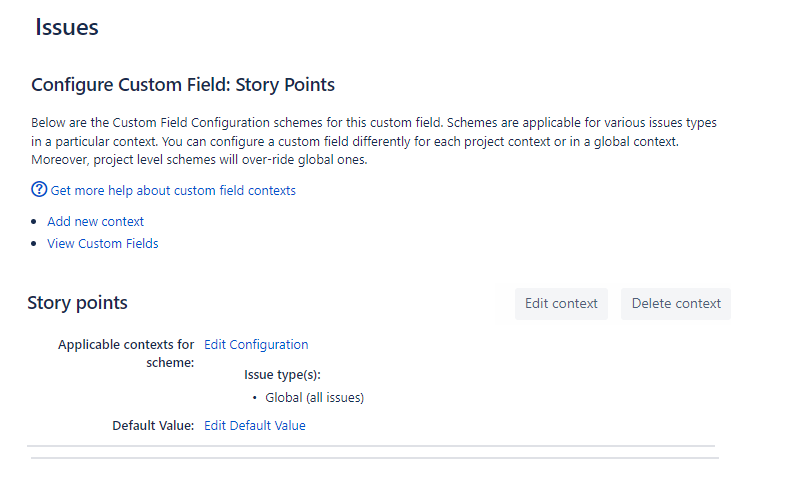Click the 'Issues' page heading

(x=67, y=27)
